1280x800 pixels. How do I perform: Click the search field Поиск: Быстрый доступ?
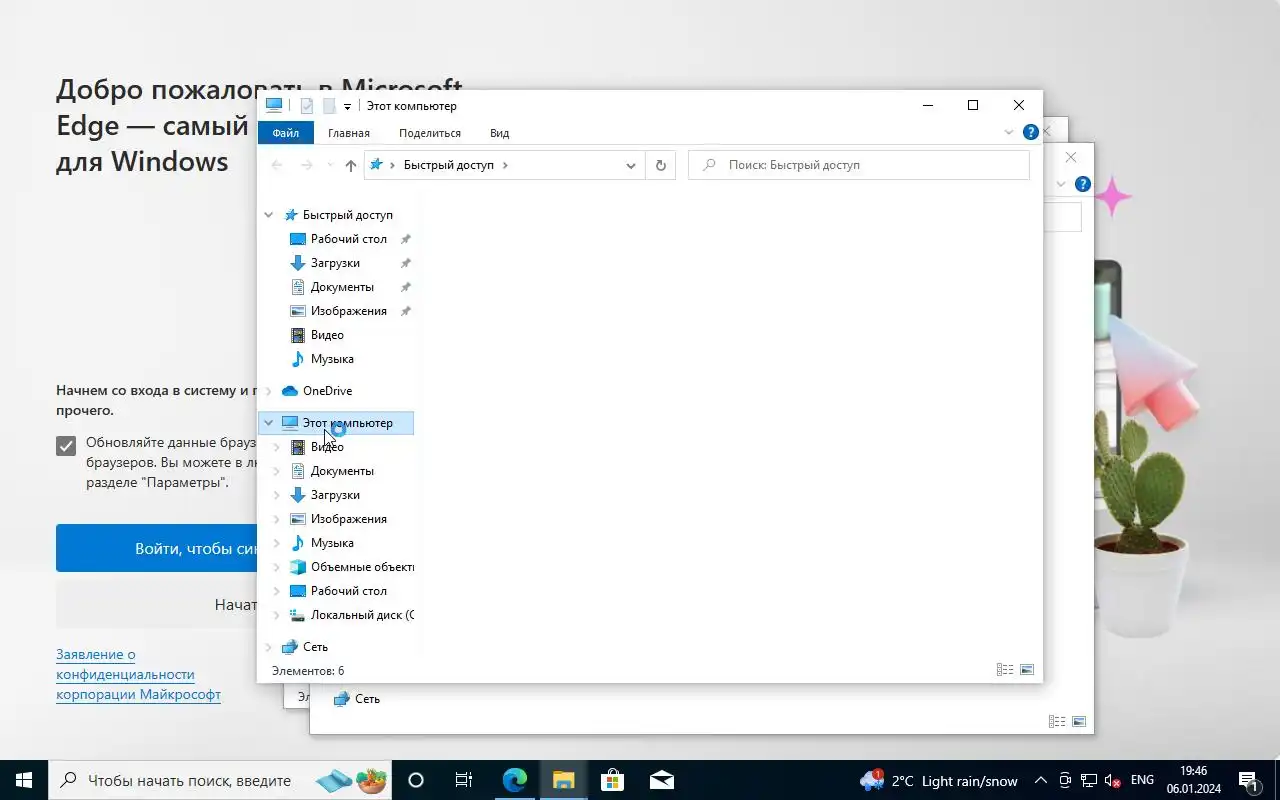tap(859, 165)
